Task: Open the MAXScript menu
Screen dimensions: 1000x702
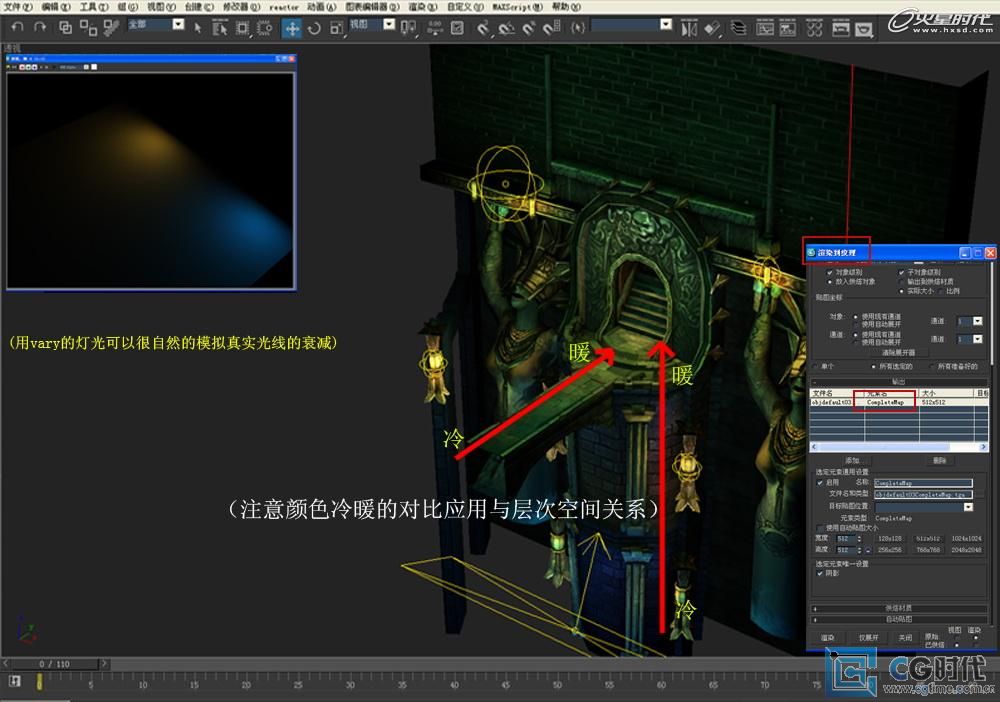Action: point(517,7)
